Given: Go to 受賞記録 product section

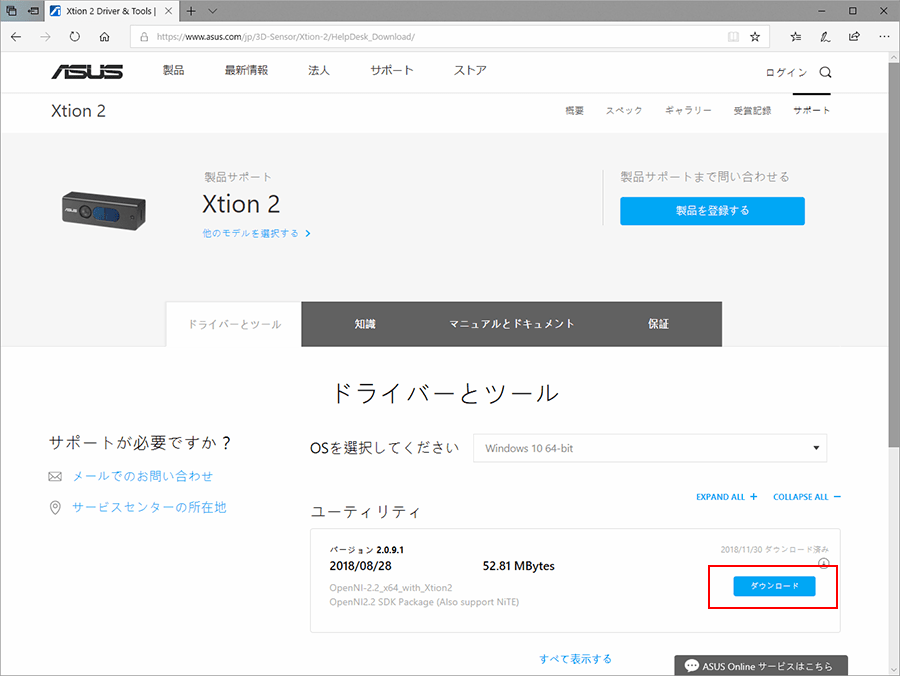Looking at the screenshot, I should click(x=752, y=110).
